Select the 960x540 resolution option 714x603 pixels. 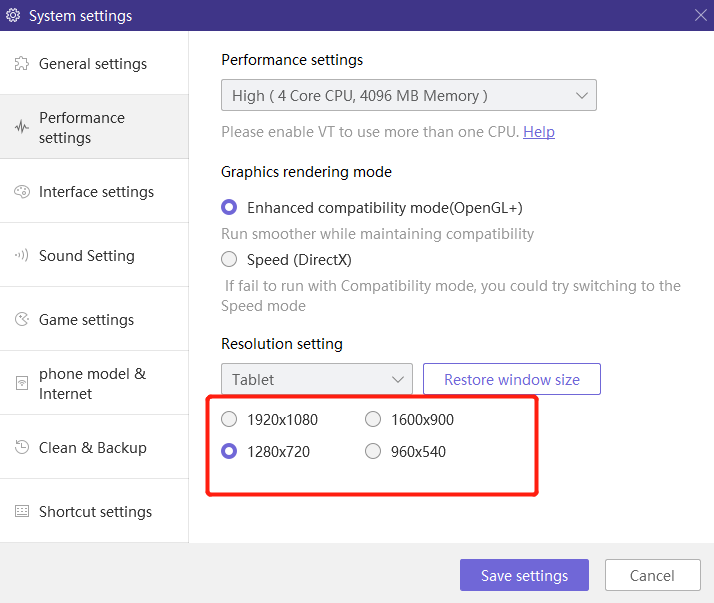click(x=373, y=452)
